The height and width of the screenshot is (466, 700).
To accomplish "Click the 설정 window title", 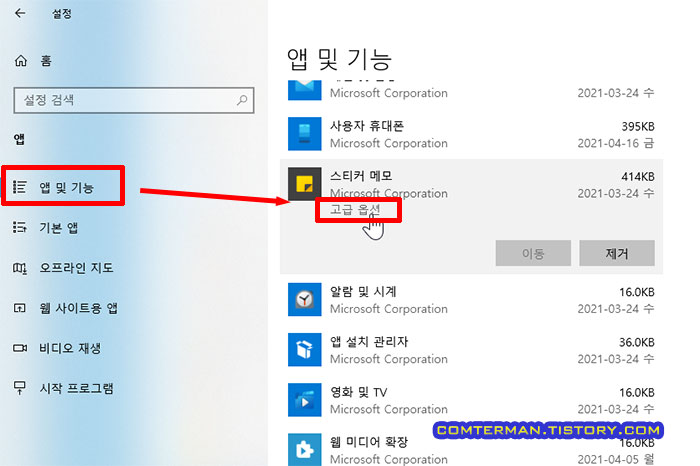I will [62, 13].
